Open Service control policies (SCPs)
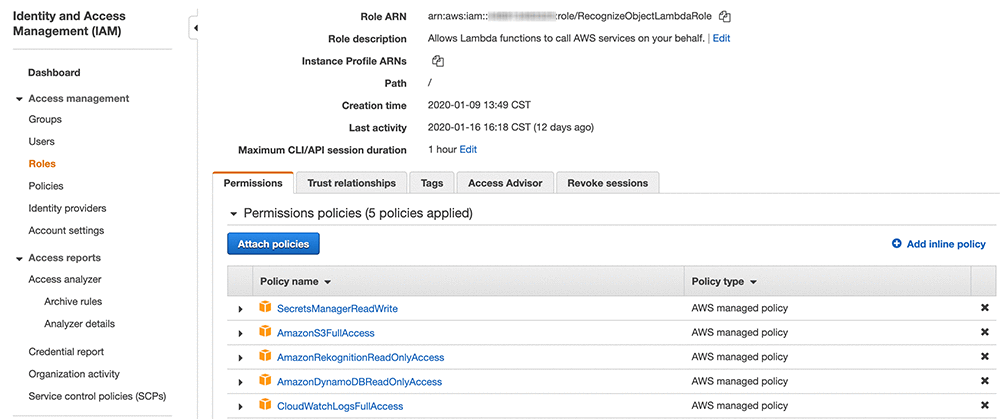Image resolution: width=1000 pixels, height=419 pixels. (98, 397)
